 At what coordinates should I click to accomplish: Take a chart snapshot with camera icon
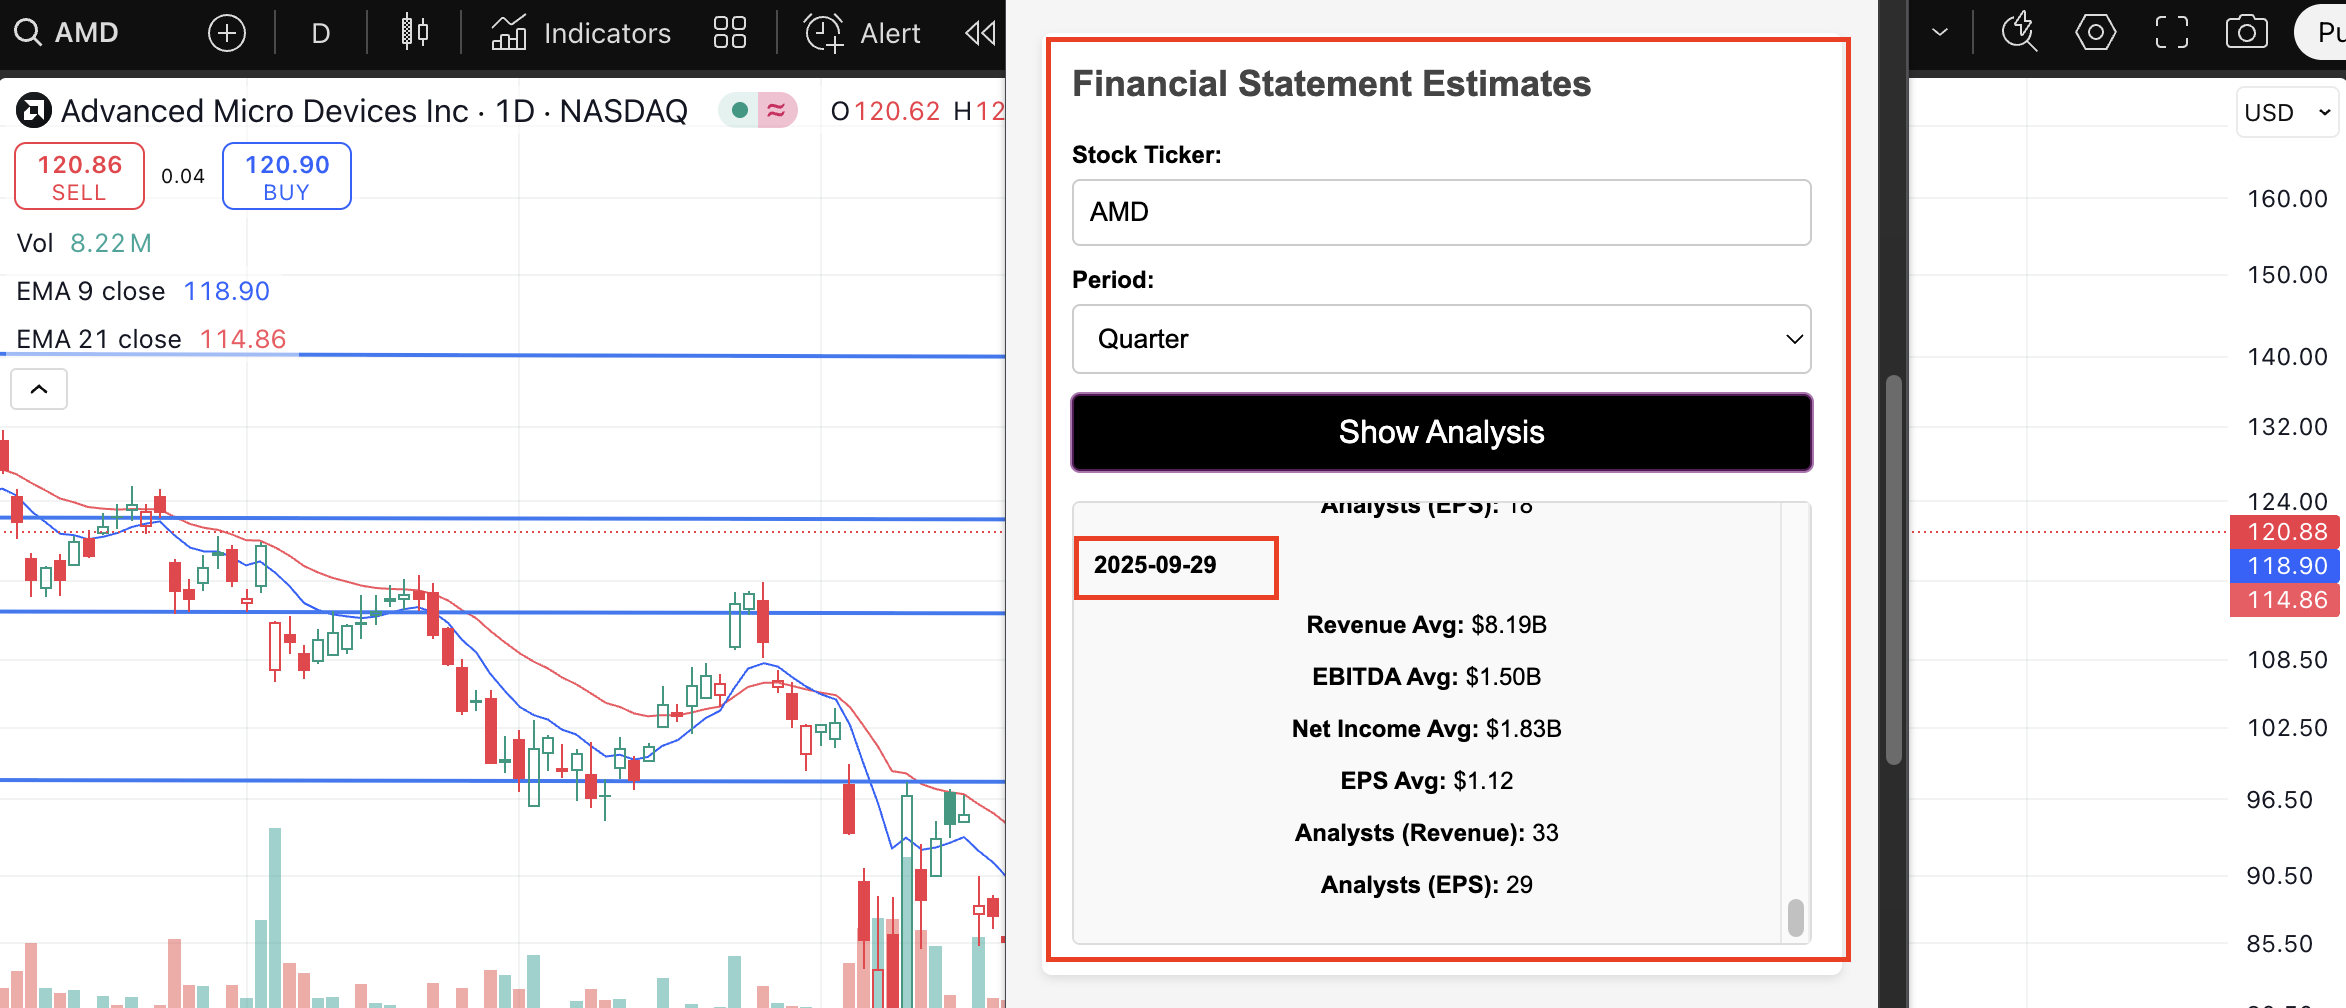2246,33
